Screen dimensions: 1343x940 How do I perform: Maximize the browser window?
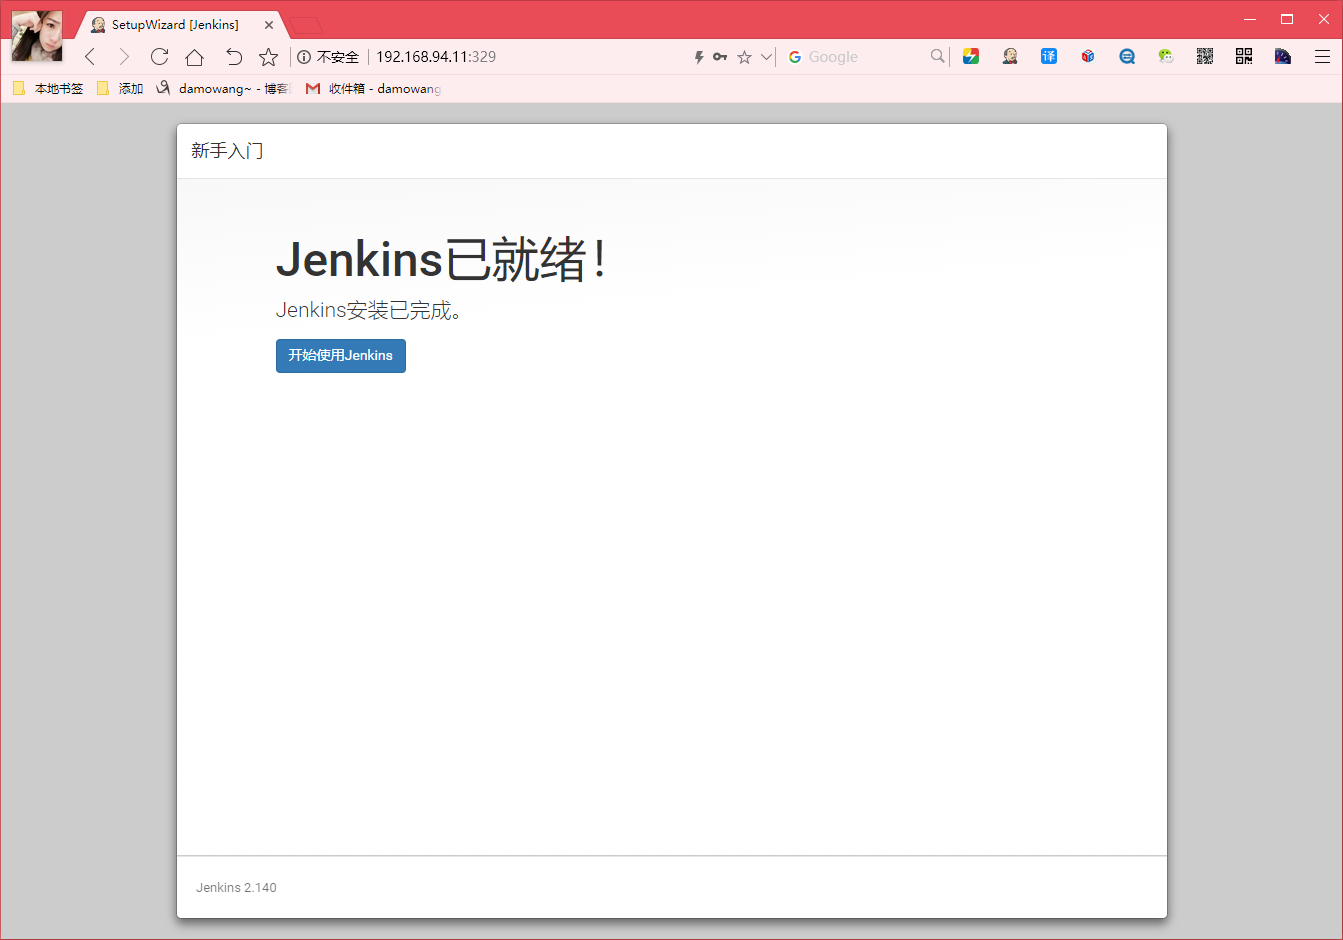coord(1287,19)
